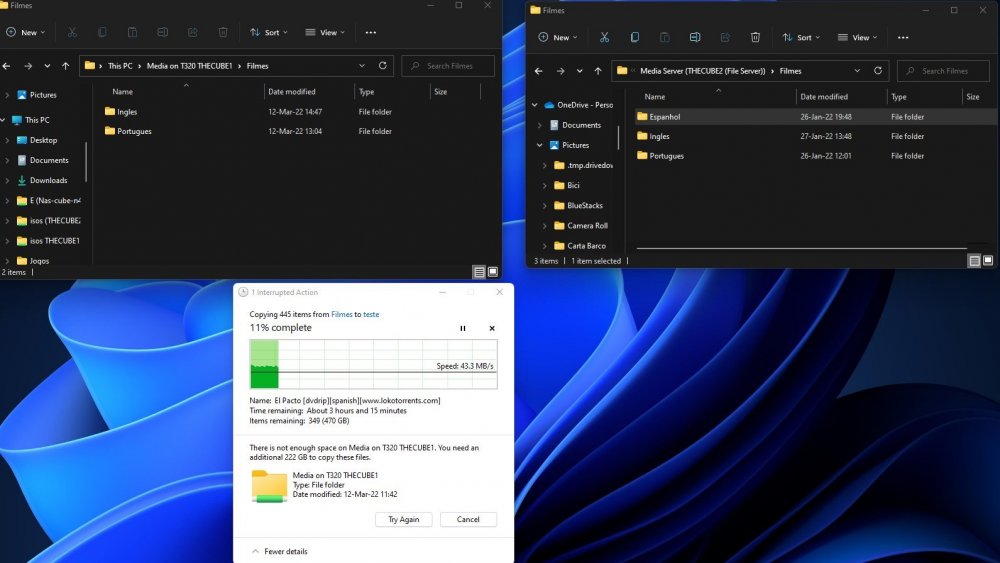Click the Try Again button
The image size is (1000, 563).
[x=404, y=520]
